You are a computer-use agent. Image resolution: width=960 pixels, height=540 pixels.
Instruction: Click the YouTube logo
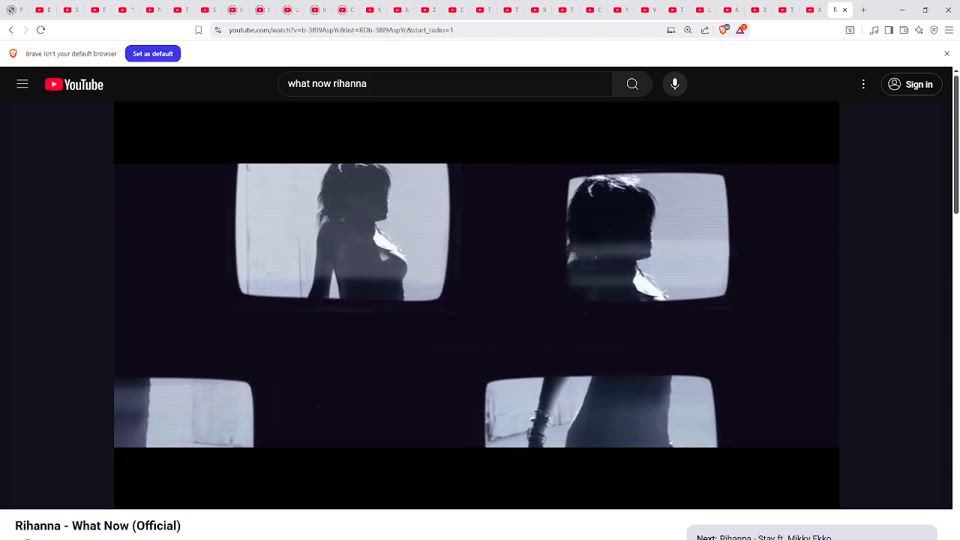[x=74, y=84]
